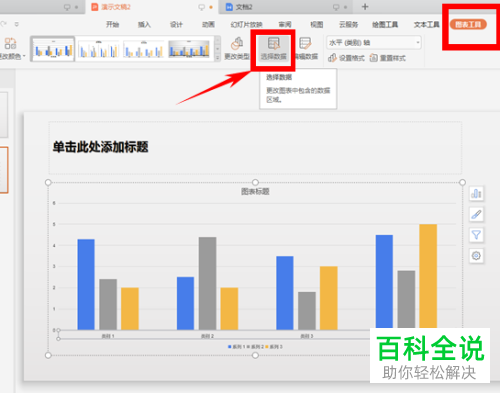Viewport: 500px width, 393px height.
Task: Select the first chart style thumbnail
Action: [x=53, y=49]
